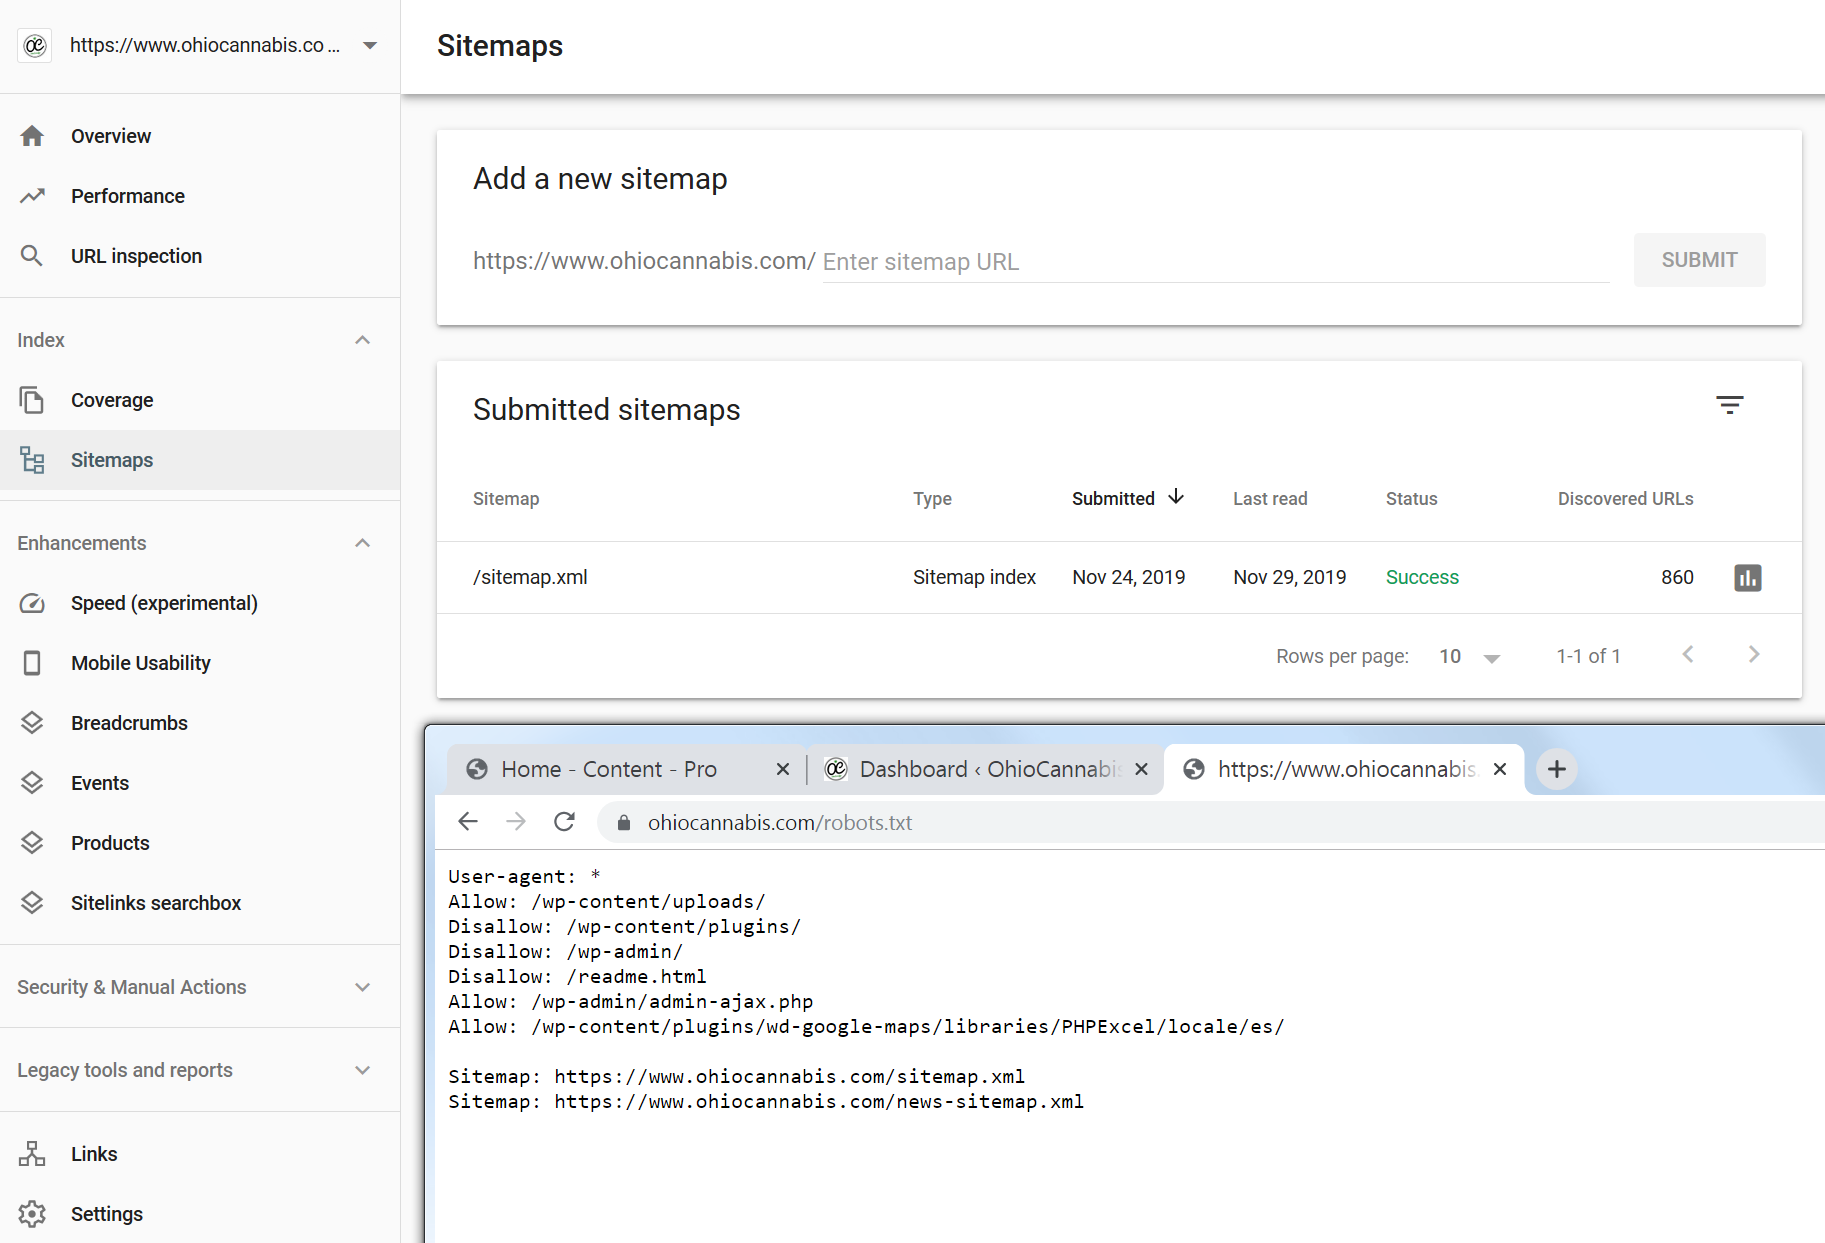Image resolution: width=1825 pixels, height=1243 pixels.
Task: Click the padlock icon in address bar
Action: pyautogui.click(x=624, y=822)
